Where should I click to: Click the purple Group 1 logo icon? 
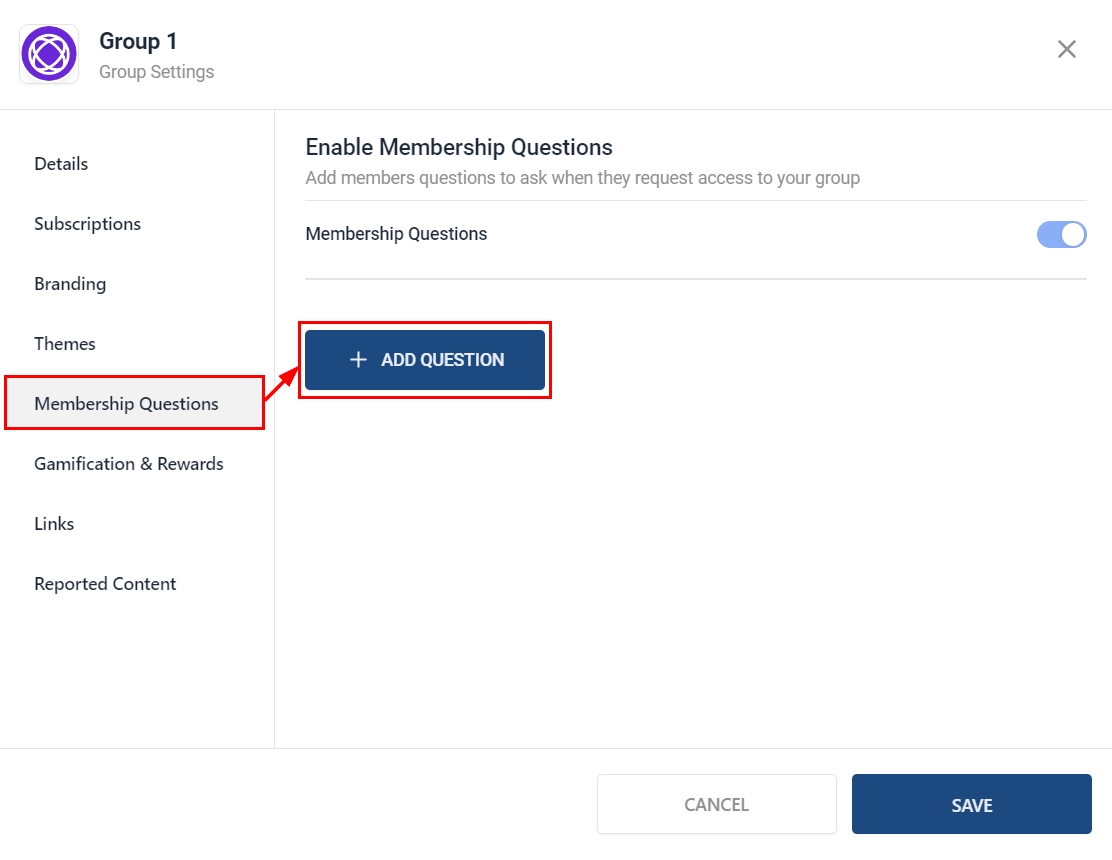point(49,54)
